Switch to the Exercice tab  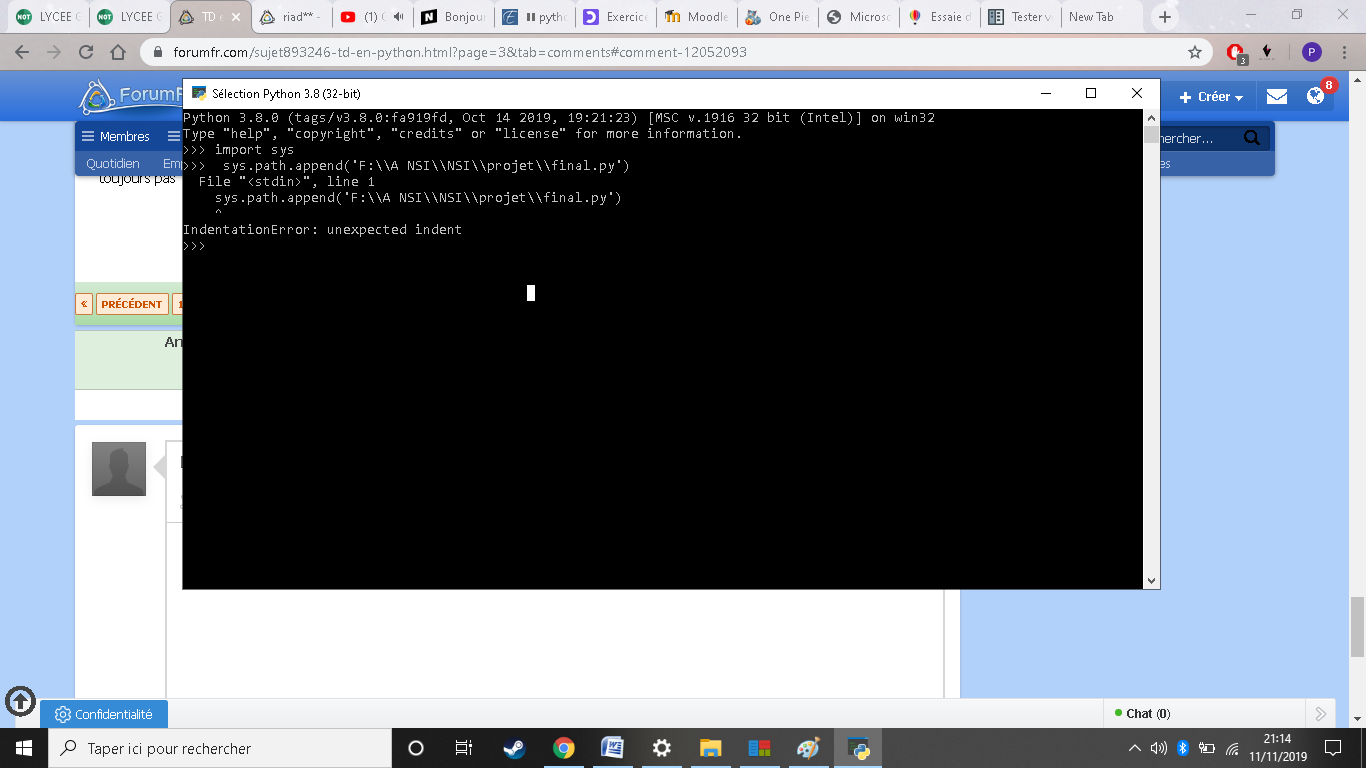615,17
